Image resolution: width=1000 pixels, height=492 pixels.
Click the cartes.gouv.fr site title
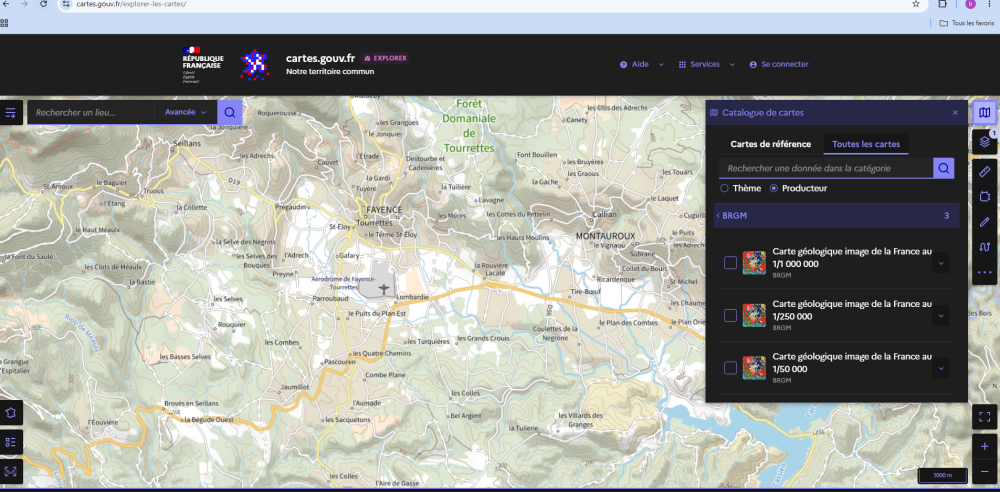pos(320,58)
